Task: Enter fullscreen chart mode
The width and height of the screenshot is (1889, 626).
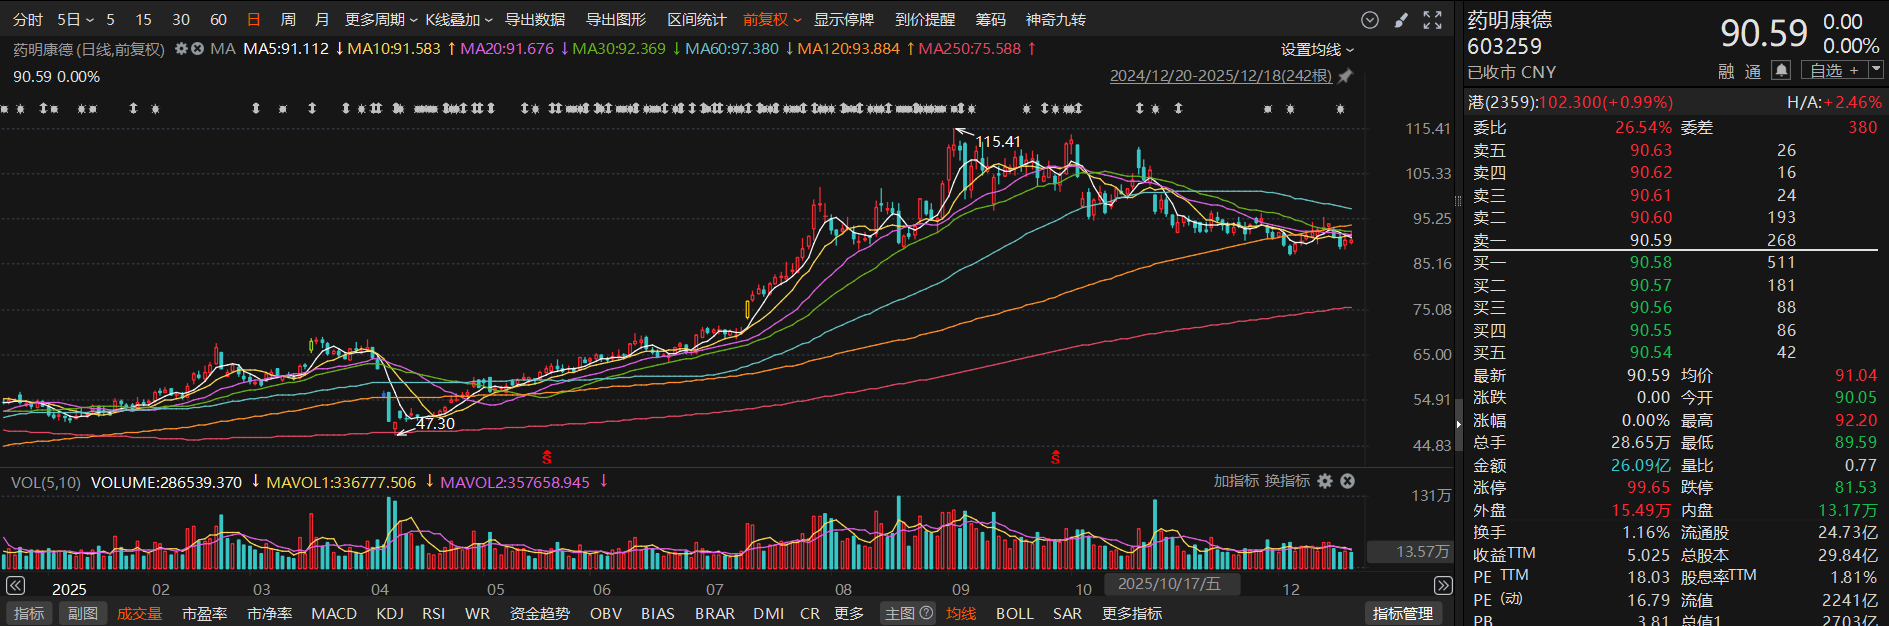Action: (1432, 20)
